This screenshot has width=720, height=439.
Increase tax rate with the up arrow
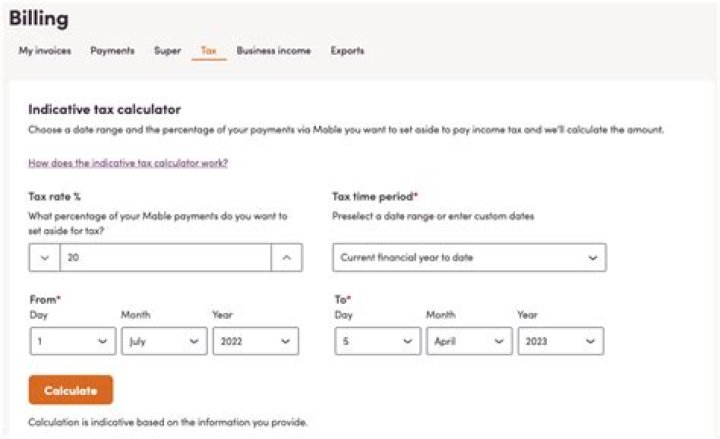286,258
